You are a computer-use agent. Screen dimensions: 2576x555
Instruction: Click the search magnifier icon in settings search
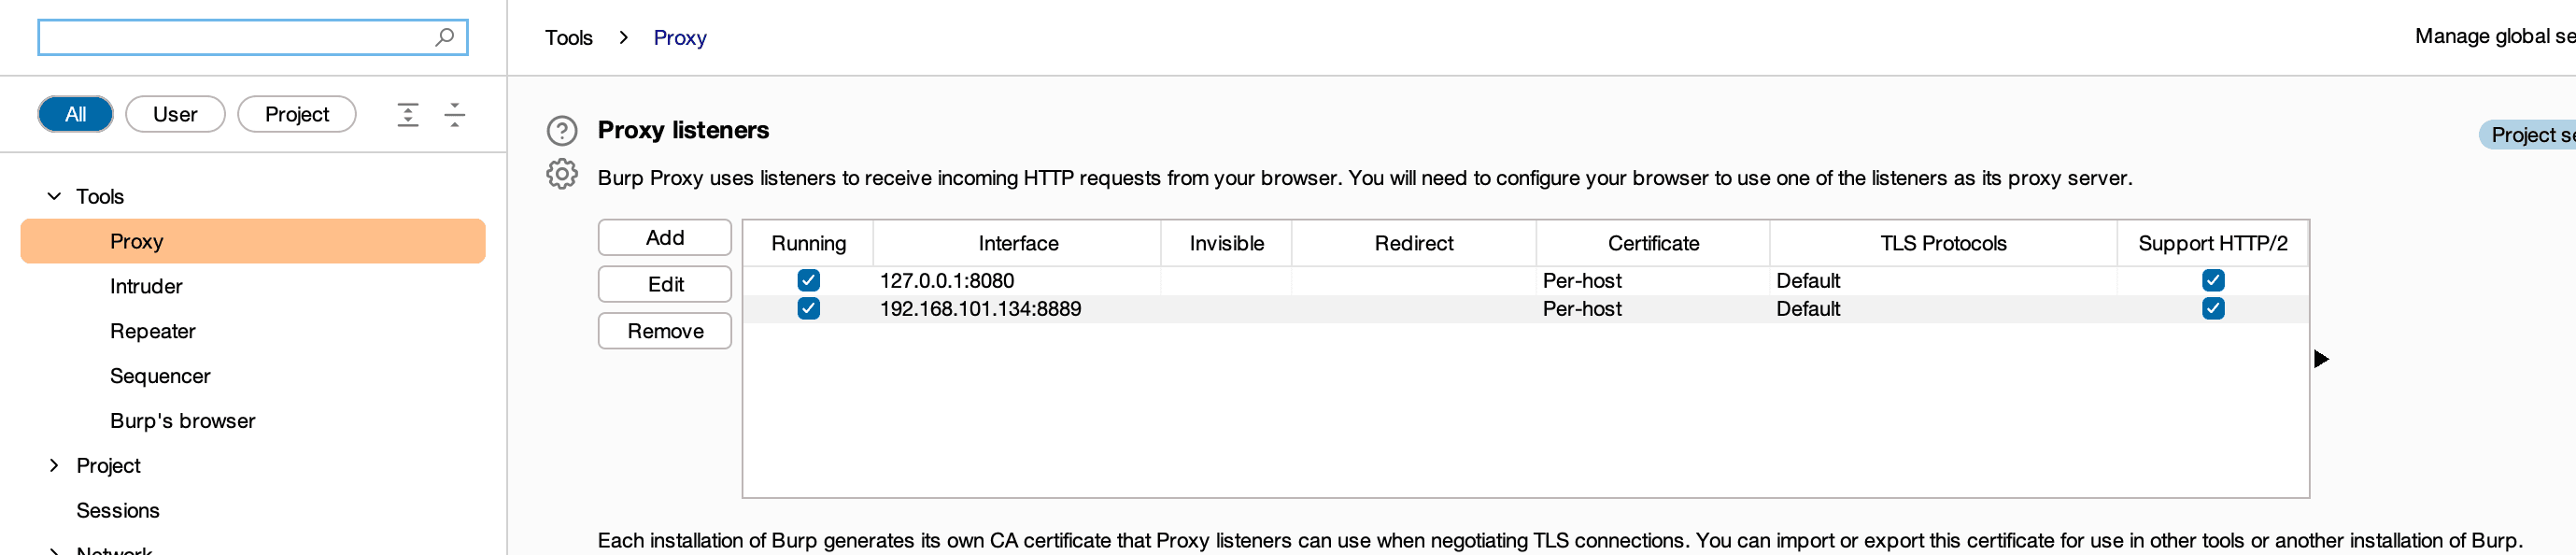click(445, 37)
